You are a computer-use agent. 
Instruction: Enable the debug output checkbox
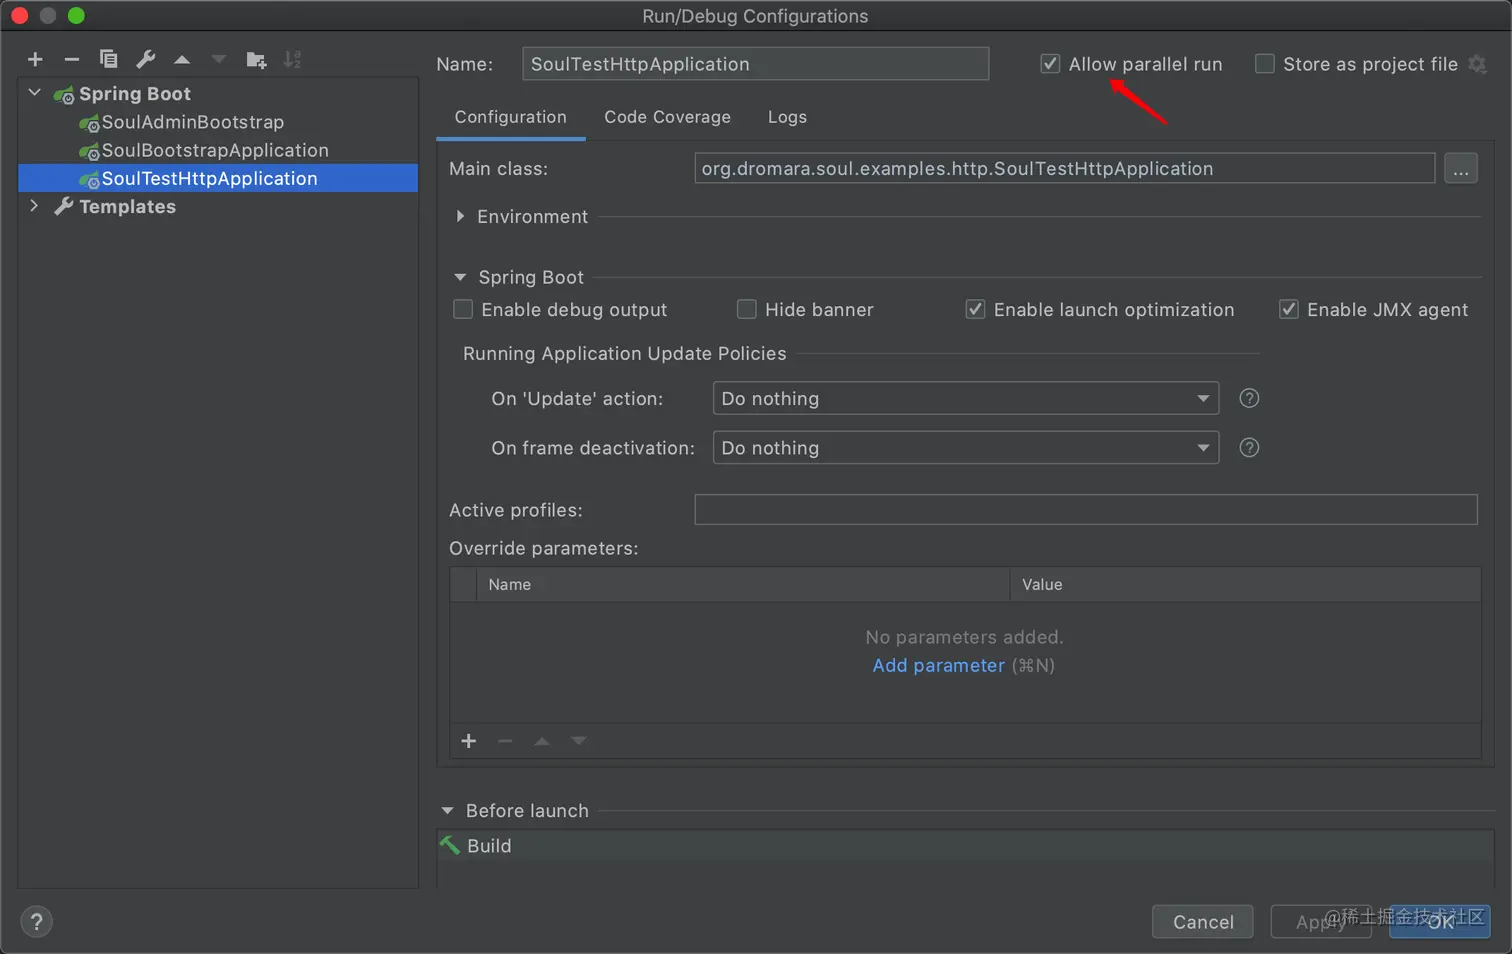(x=463, y=310)
